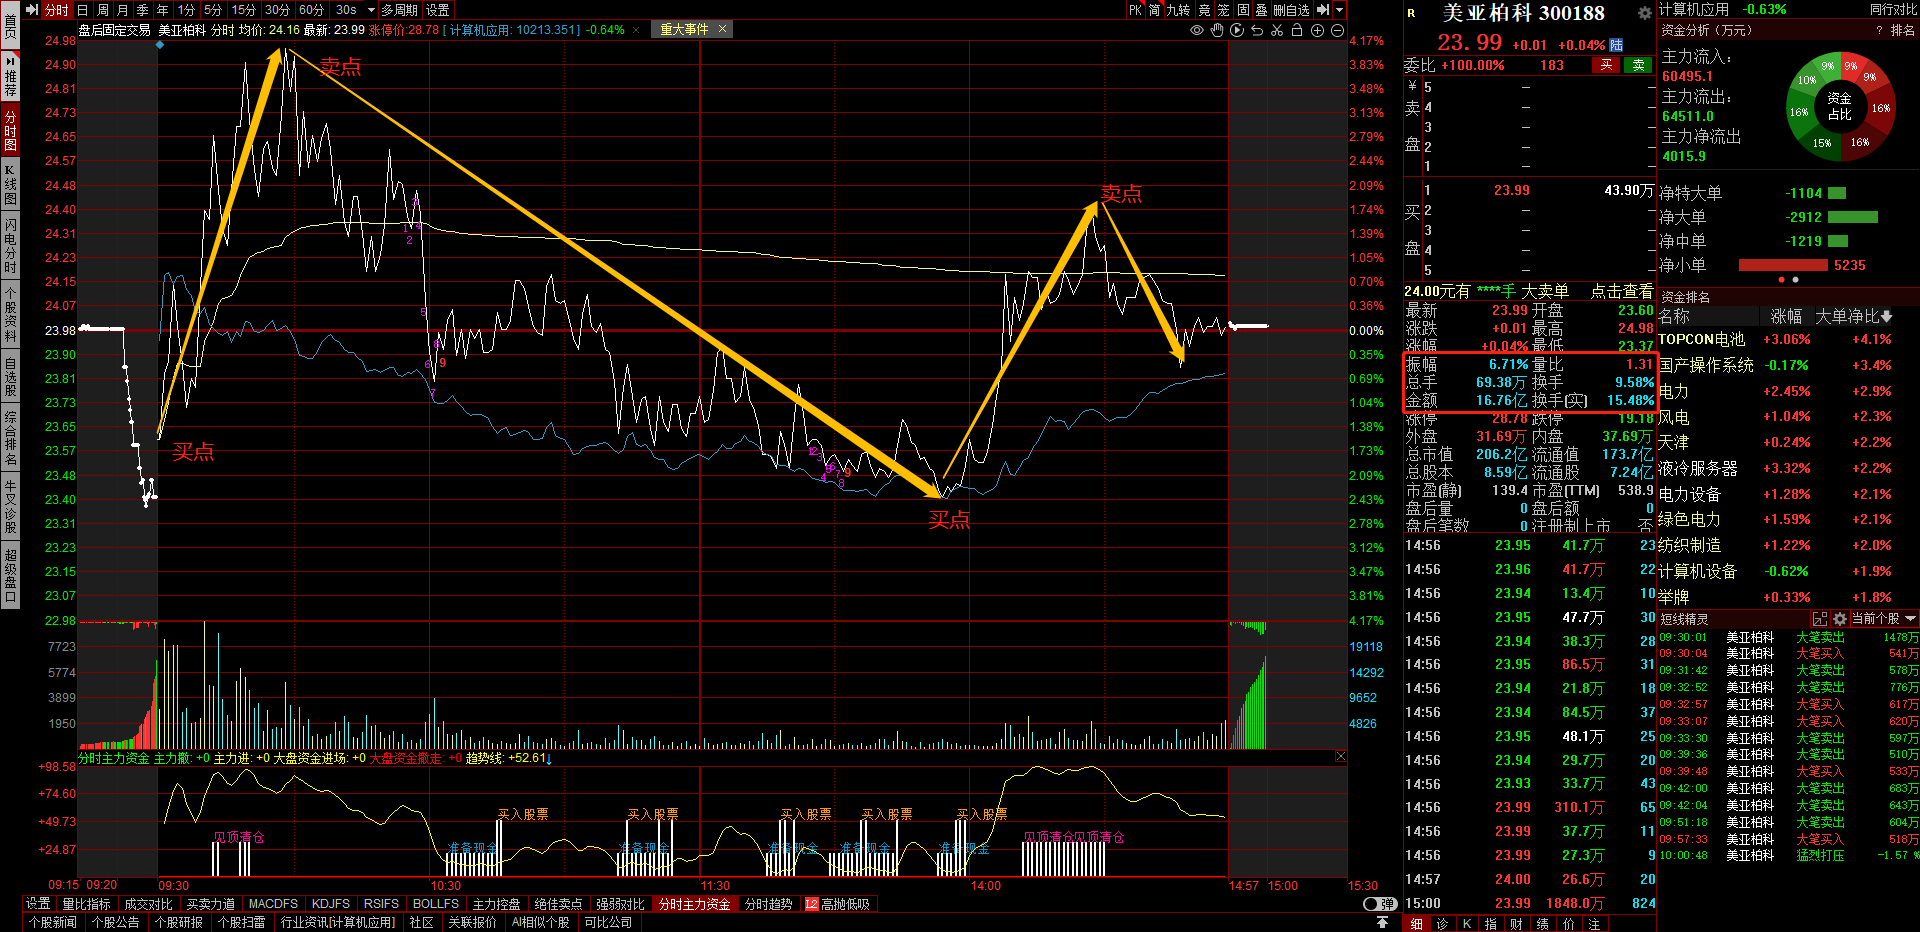Click the 净小单 red bar
Viewport: 1920px width, 932px height.
pos(1783,265)
